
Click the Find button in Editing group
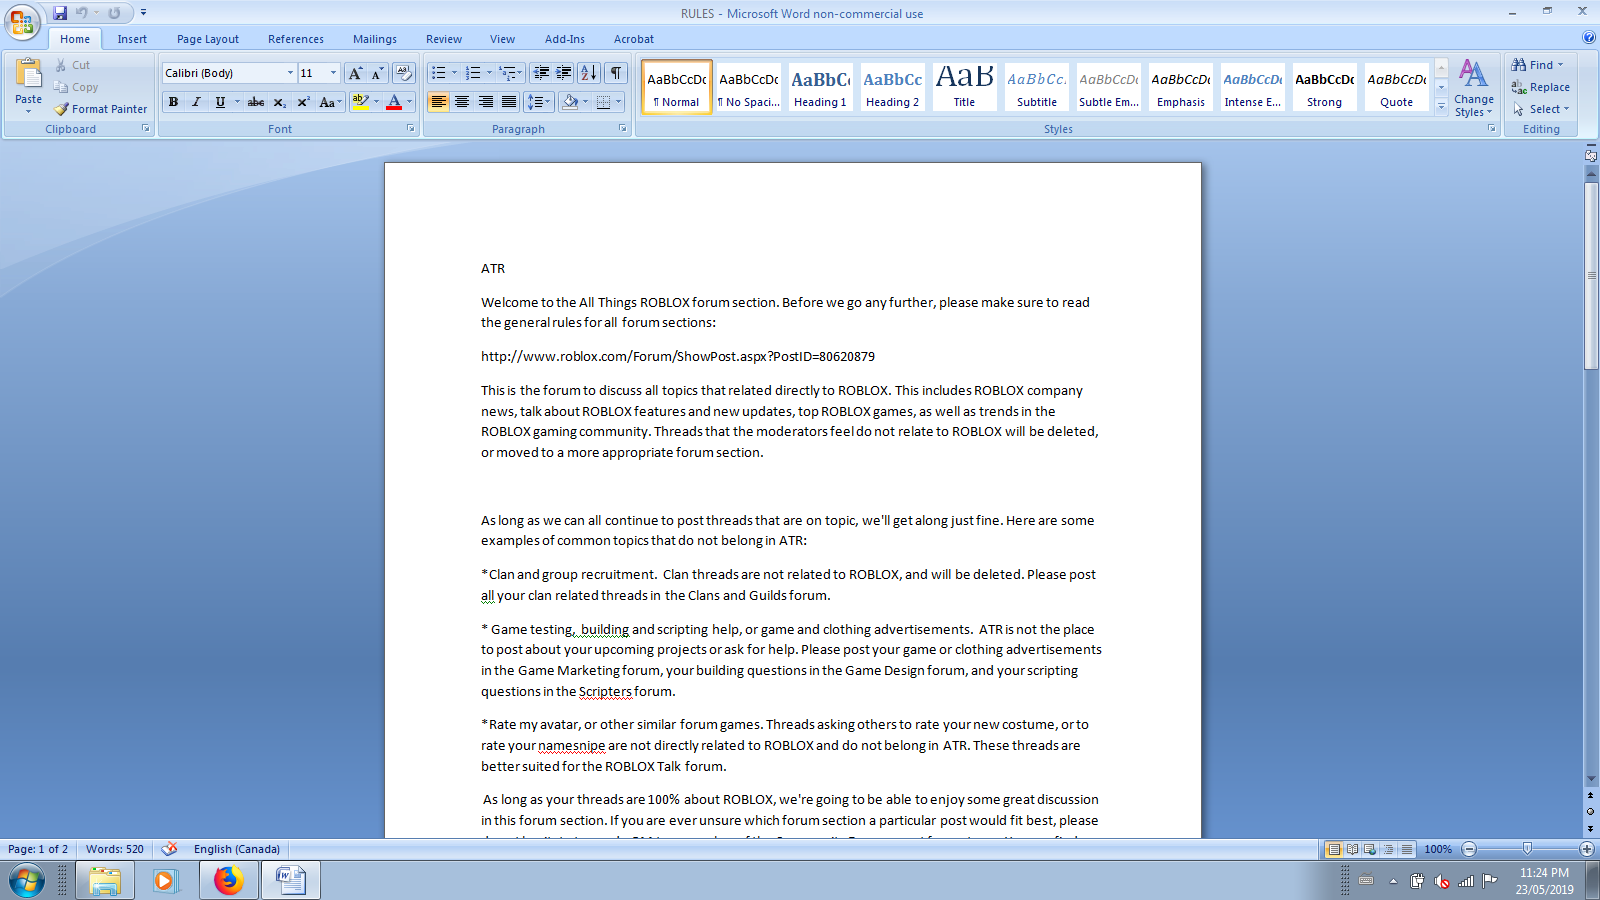[x=1537, y=65]
